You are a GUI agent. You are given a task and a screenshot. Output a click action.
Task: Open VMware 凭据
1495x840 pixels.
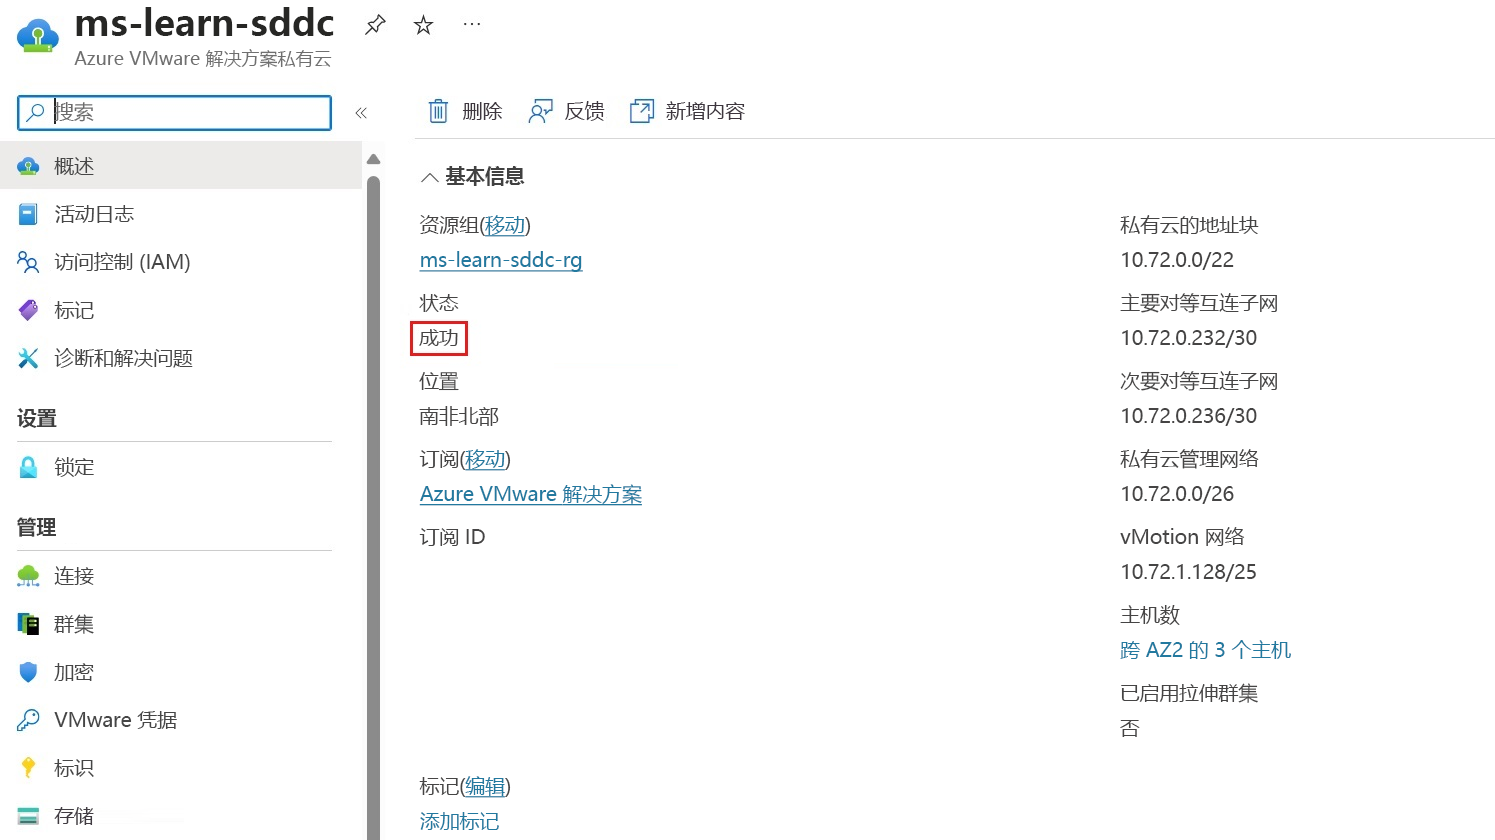coord(115,720)
